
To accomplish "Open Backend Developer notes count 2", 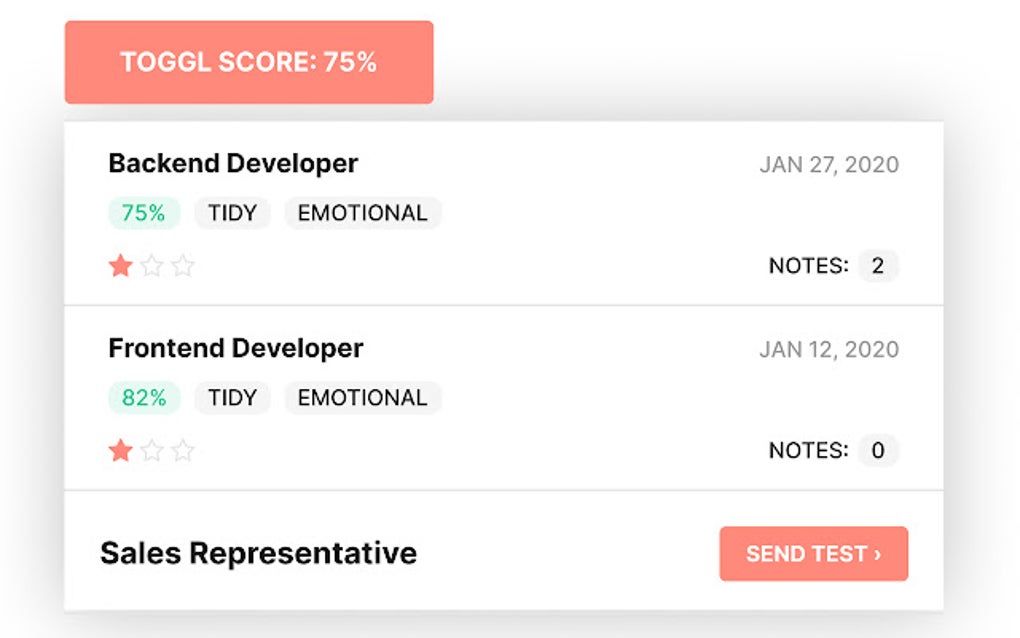I will click(878, 266).
